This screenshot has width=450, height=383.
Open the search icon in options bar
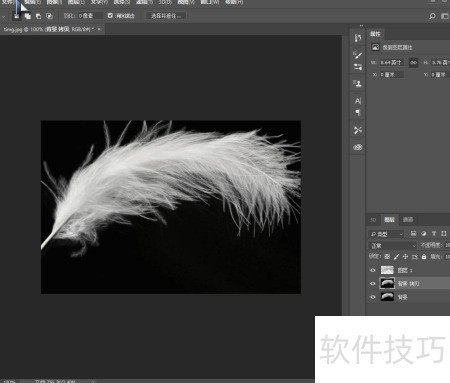click(x=432, y=16)
